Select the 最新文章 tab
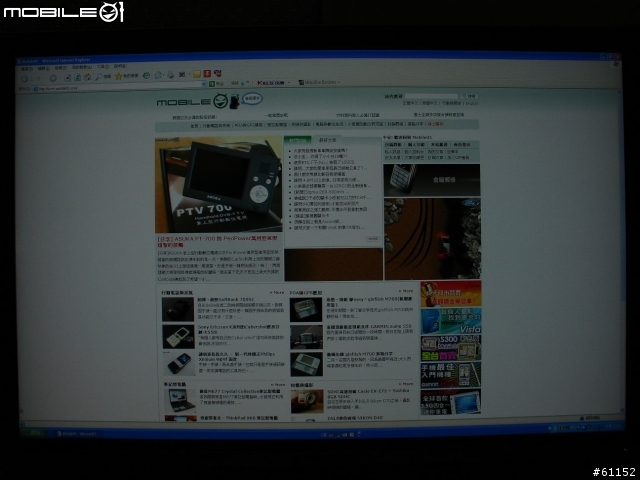Viewport: 640px width, 480px height. [x=327, y=140]
